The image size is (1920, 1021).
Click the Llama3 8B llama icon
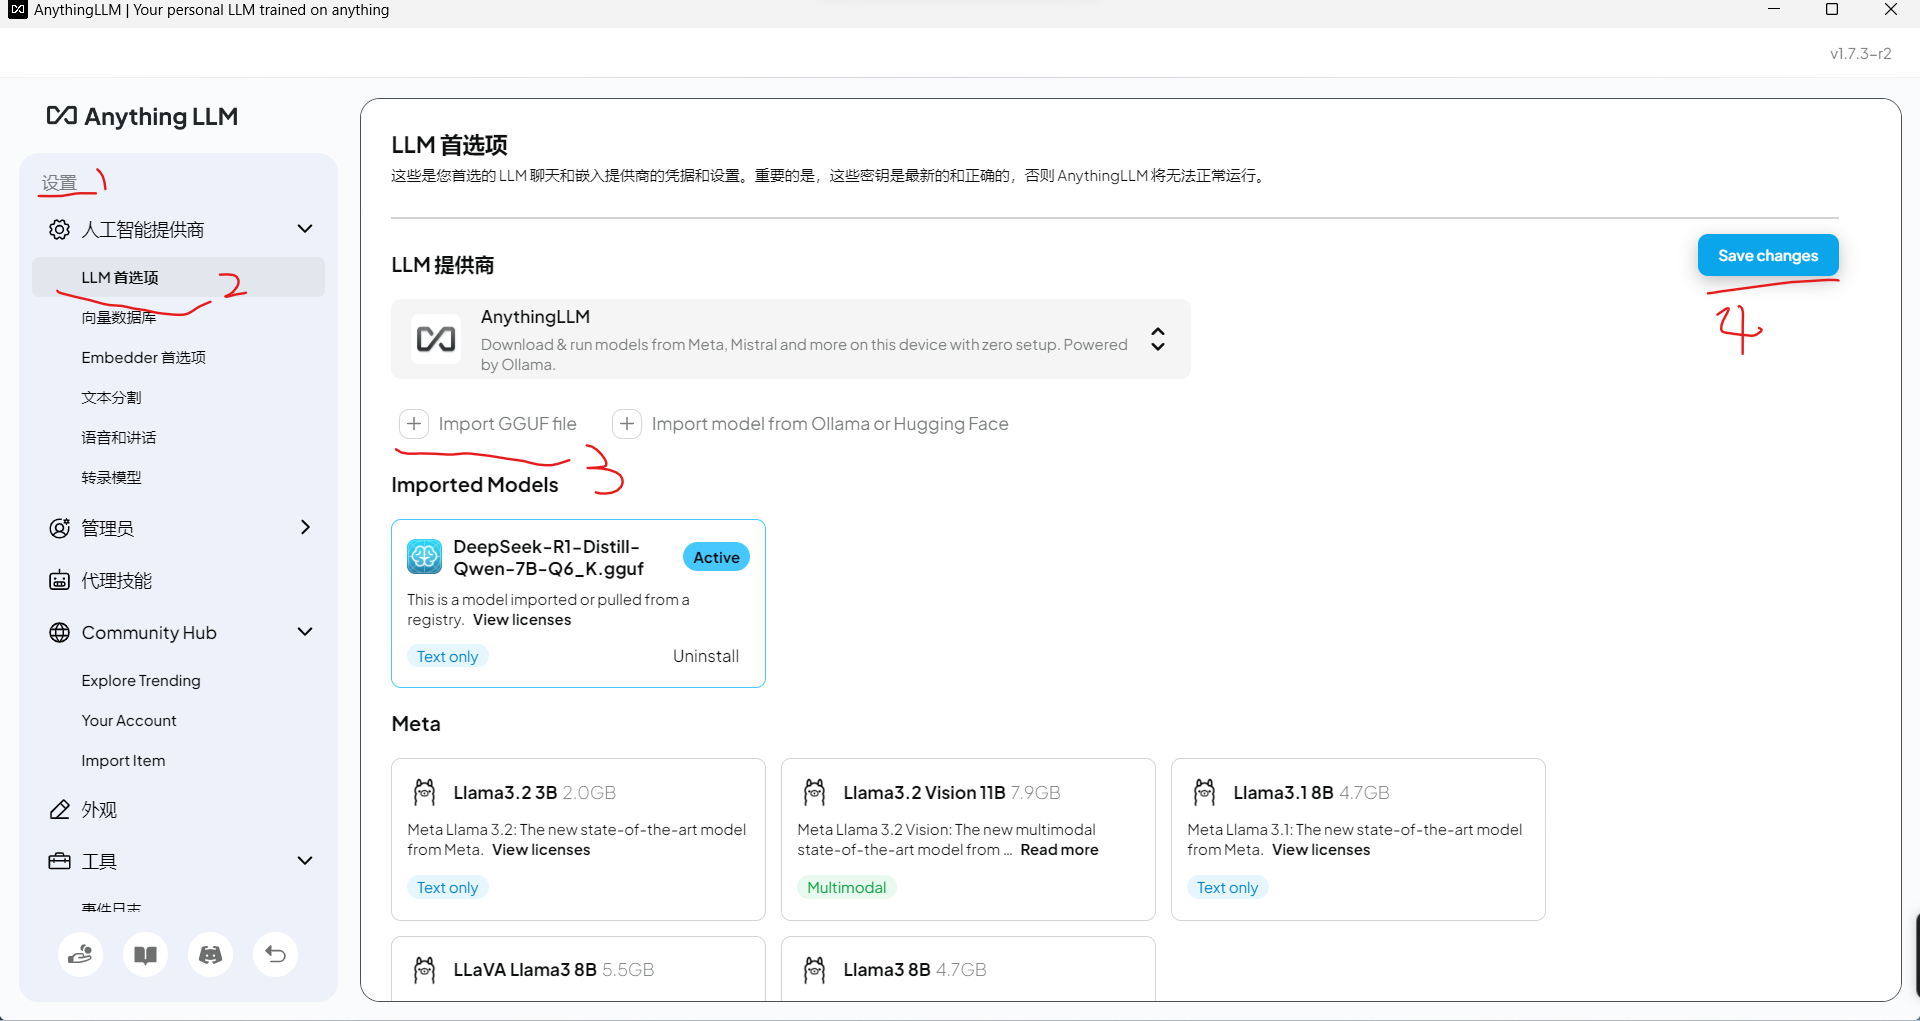coord(814,970)
